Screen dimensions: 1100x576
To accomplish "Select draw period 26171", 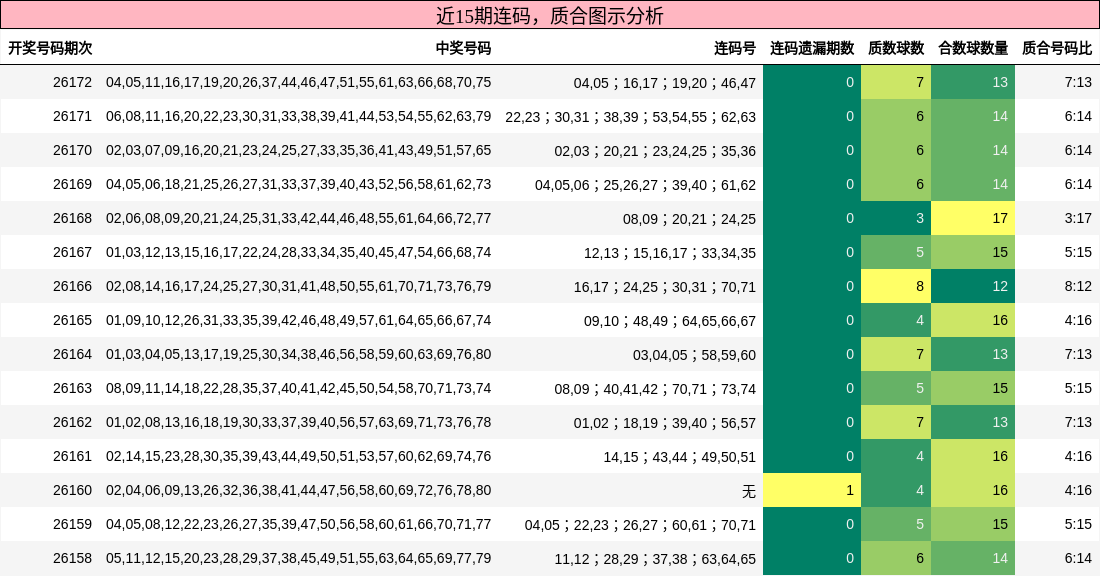I will point(72,116).
